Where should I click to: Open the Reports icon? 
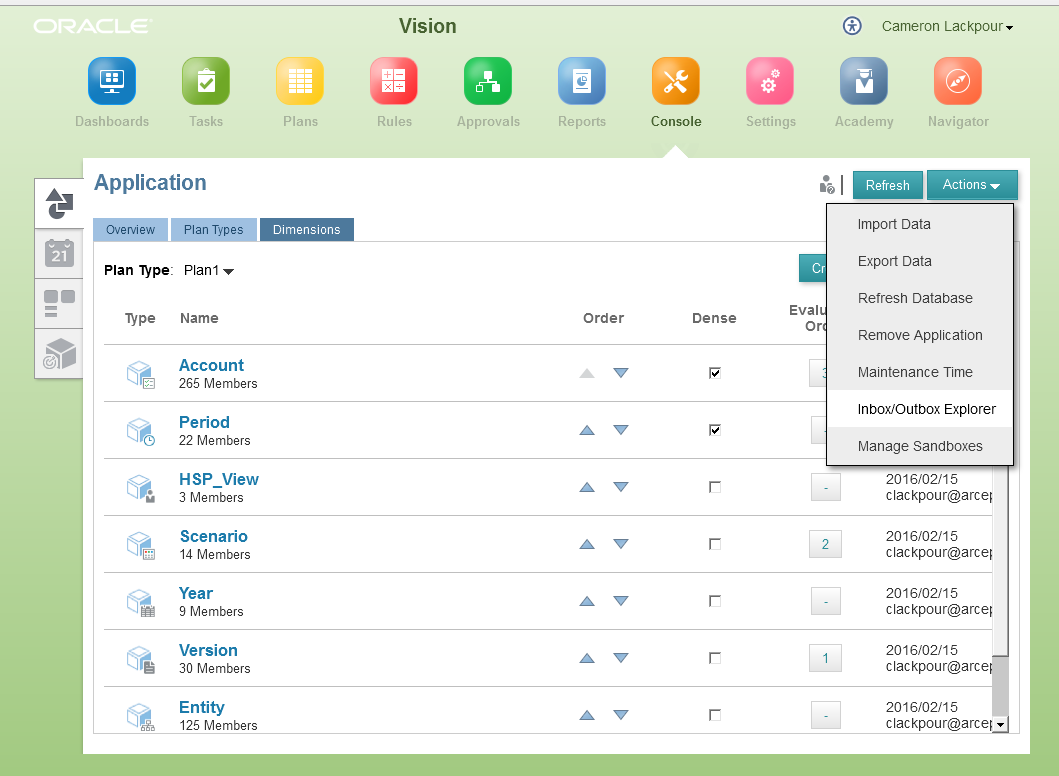(x=582, y=81)
